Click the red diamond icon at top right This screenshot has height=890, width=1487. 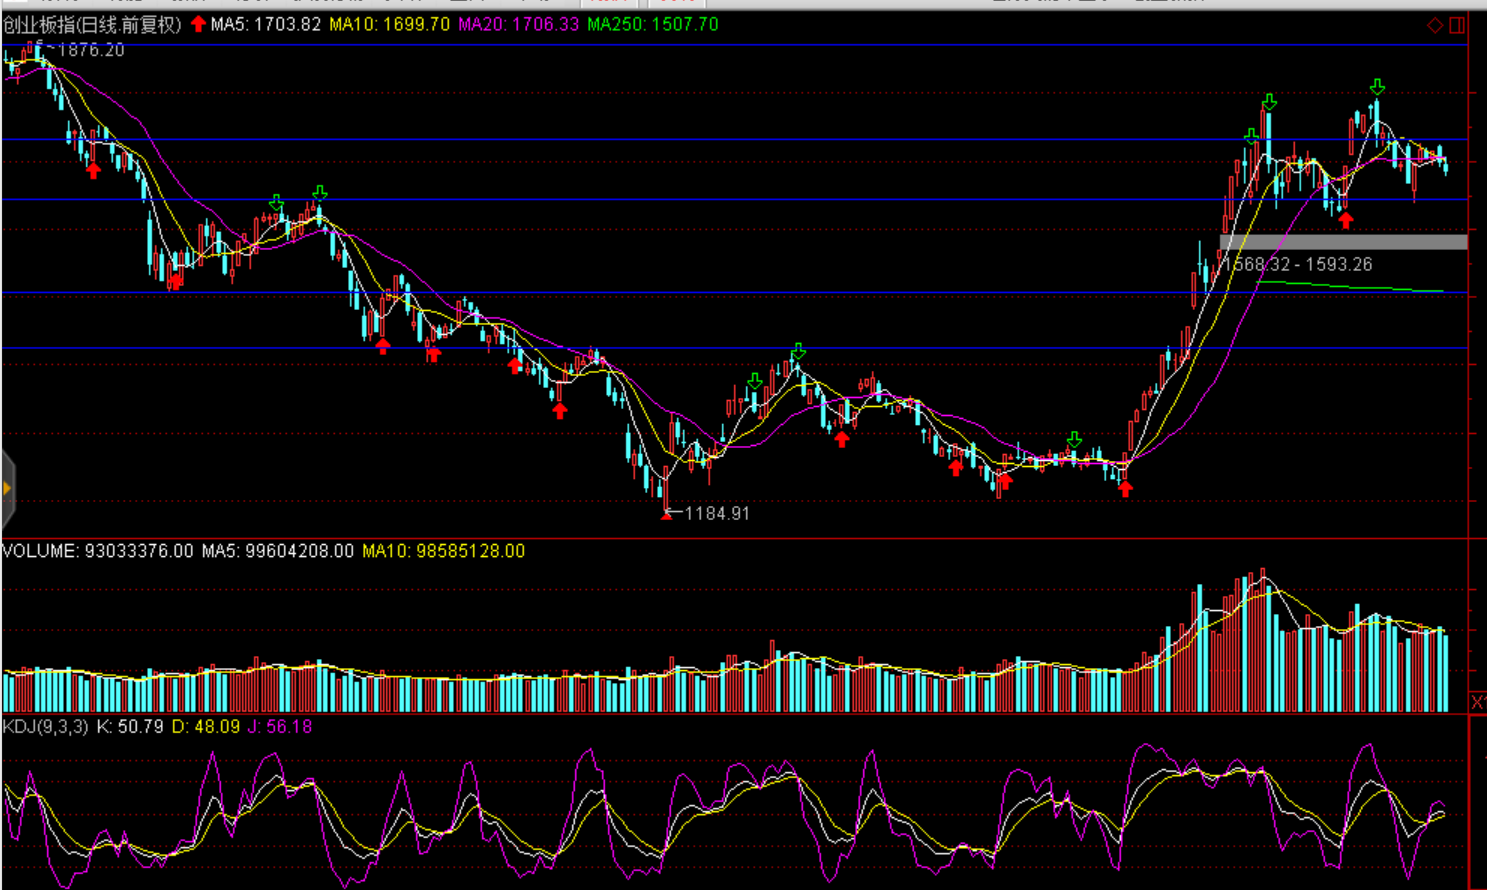[x=1435, y=25]
